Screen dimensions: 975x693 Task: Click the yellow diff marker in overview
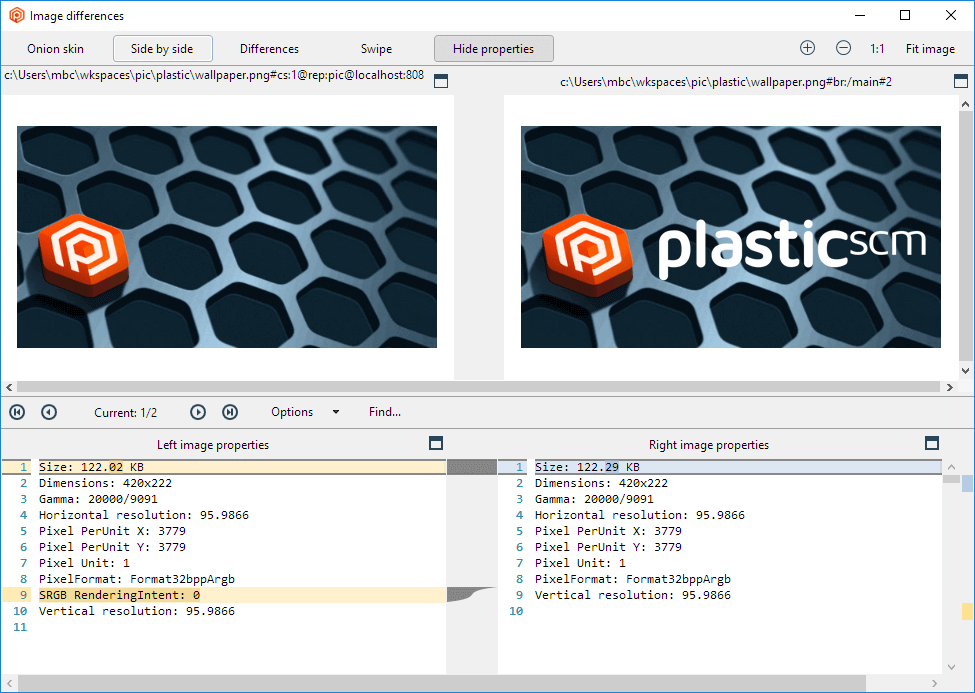click(x=967, y=611)
